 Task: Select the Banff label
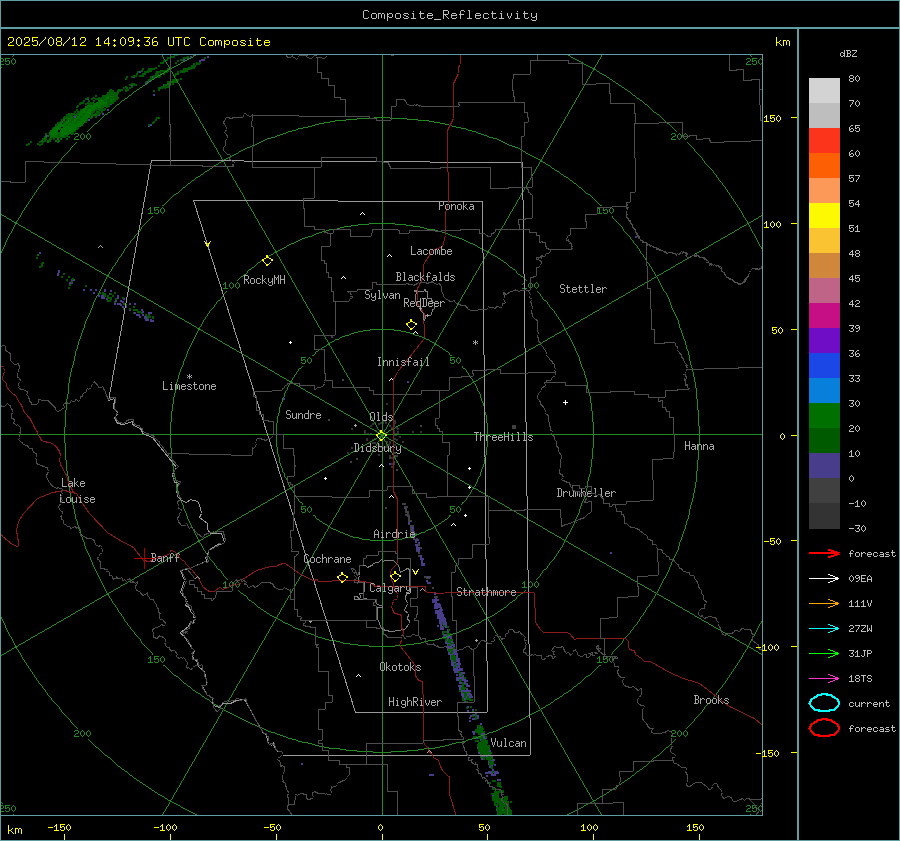click(165, 557)
